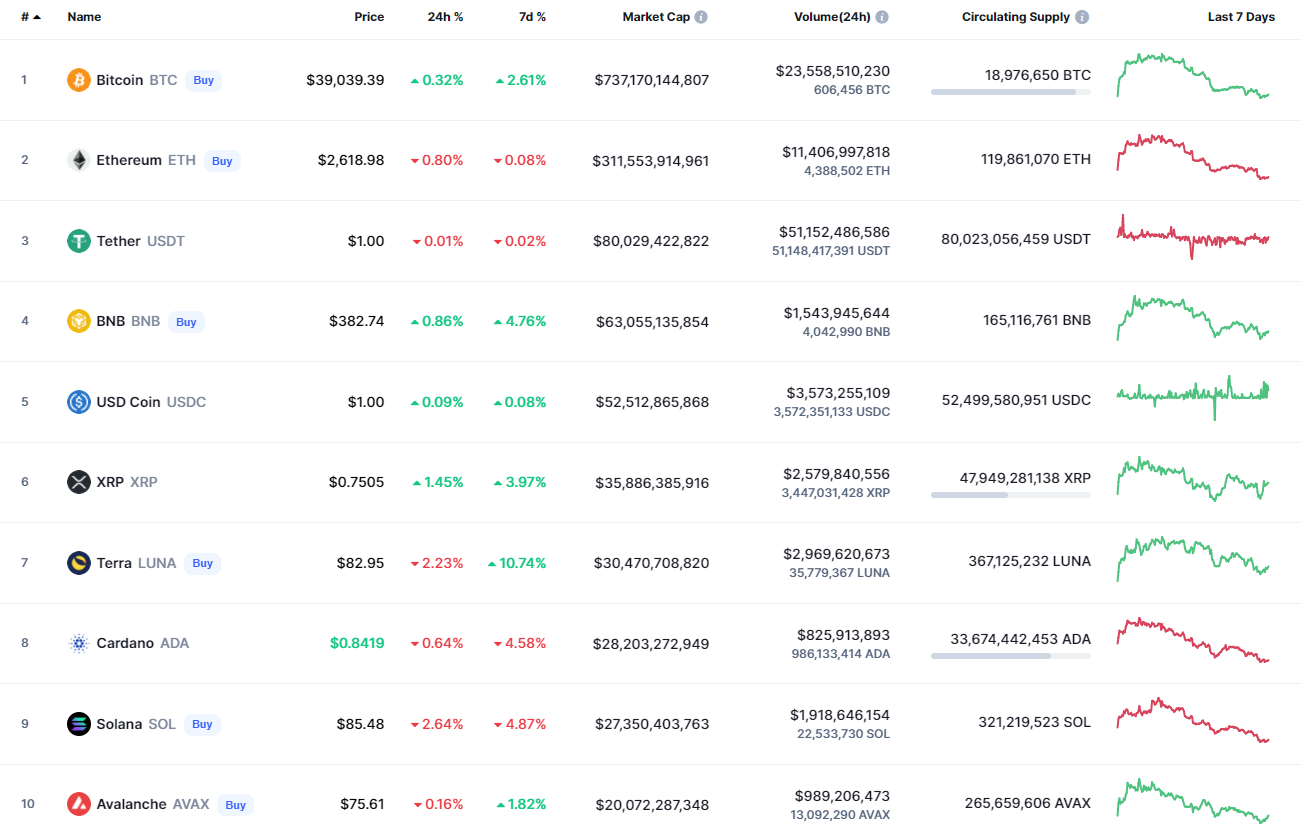Click the Buy button next to Avalanche
Viewport: 1301px width, 837px height.
click(236, 805)
